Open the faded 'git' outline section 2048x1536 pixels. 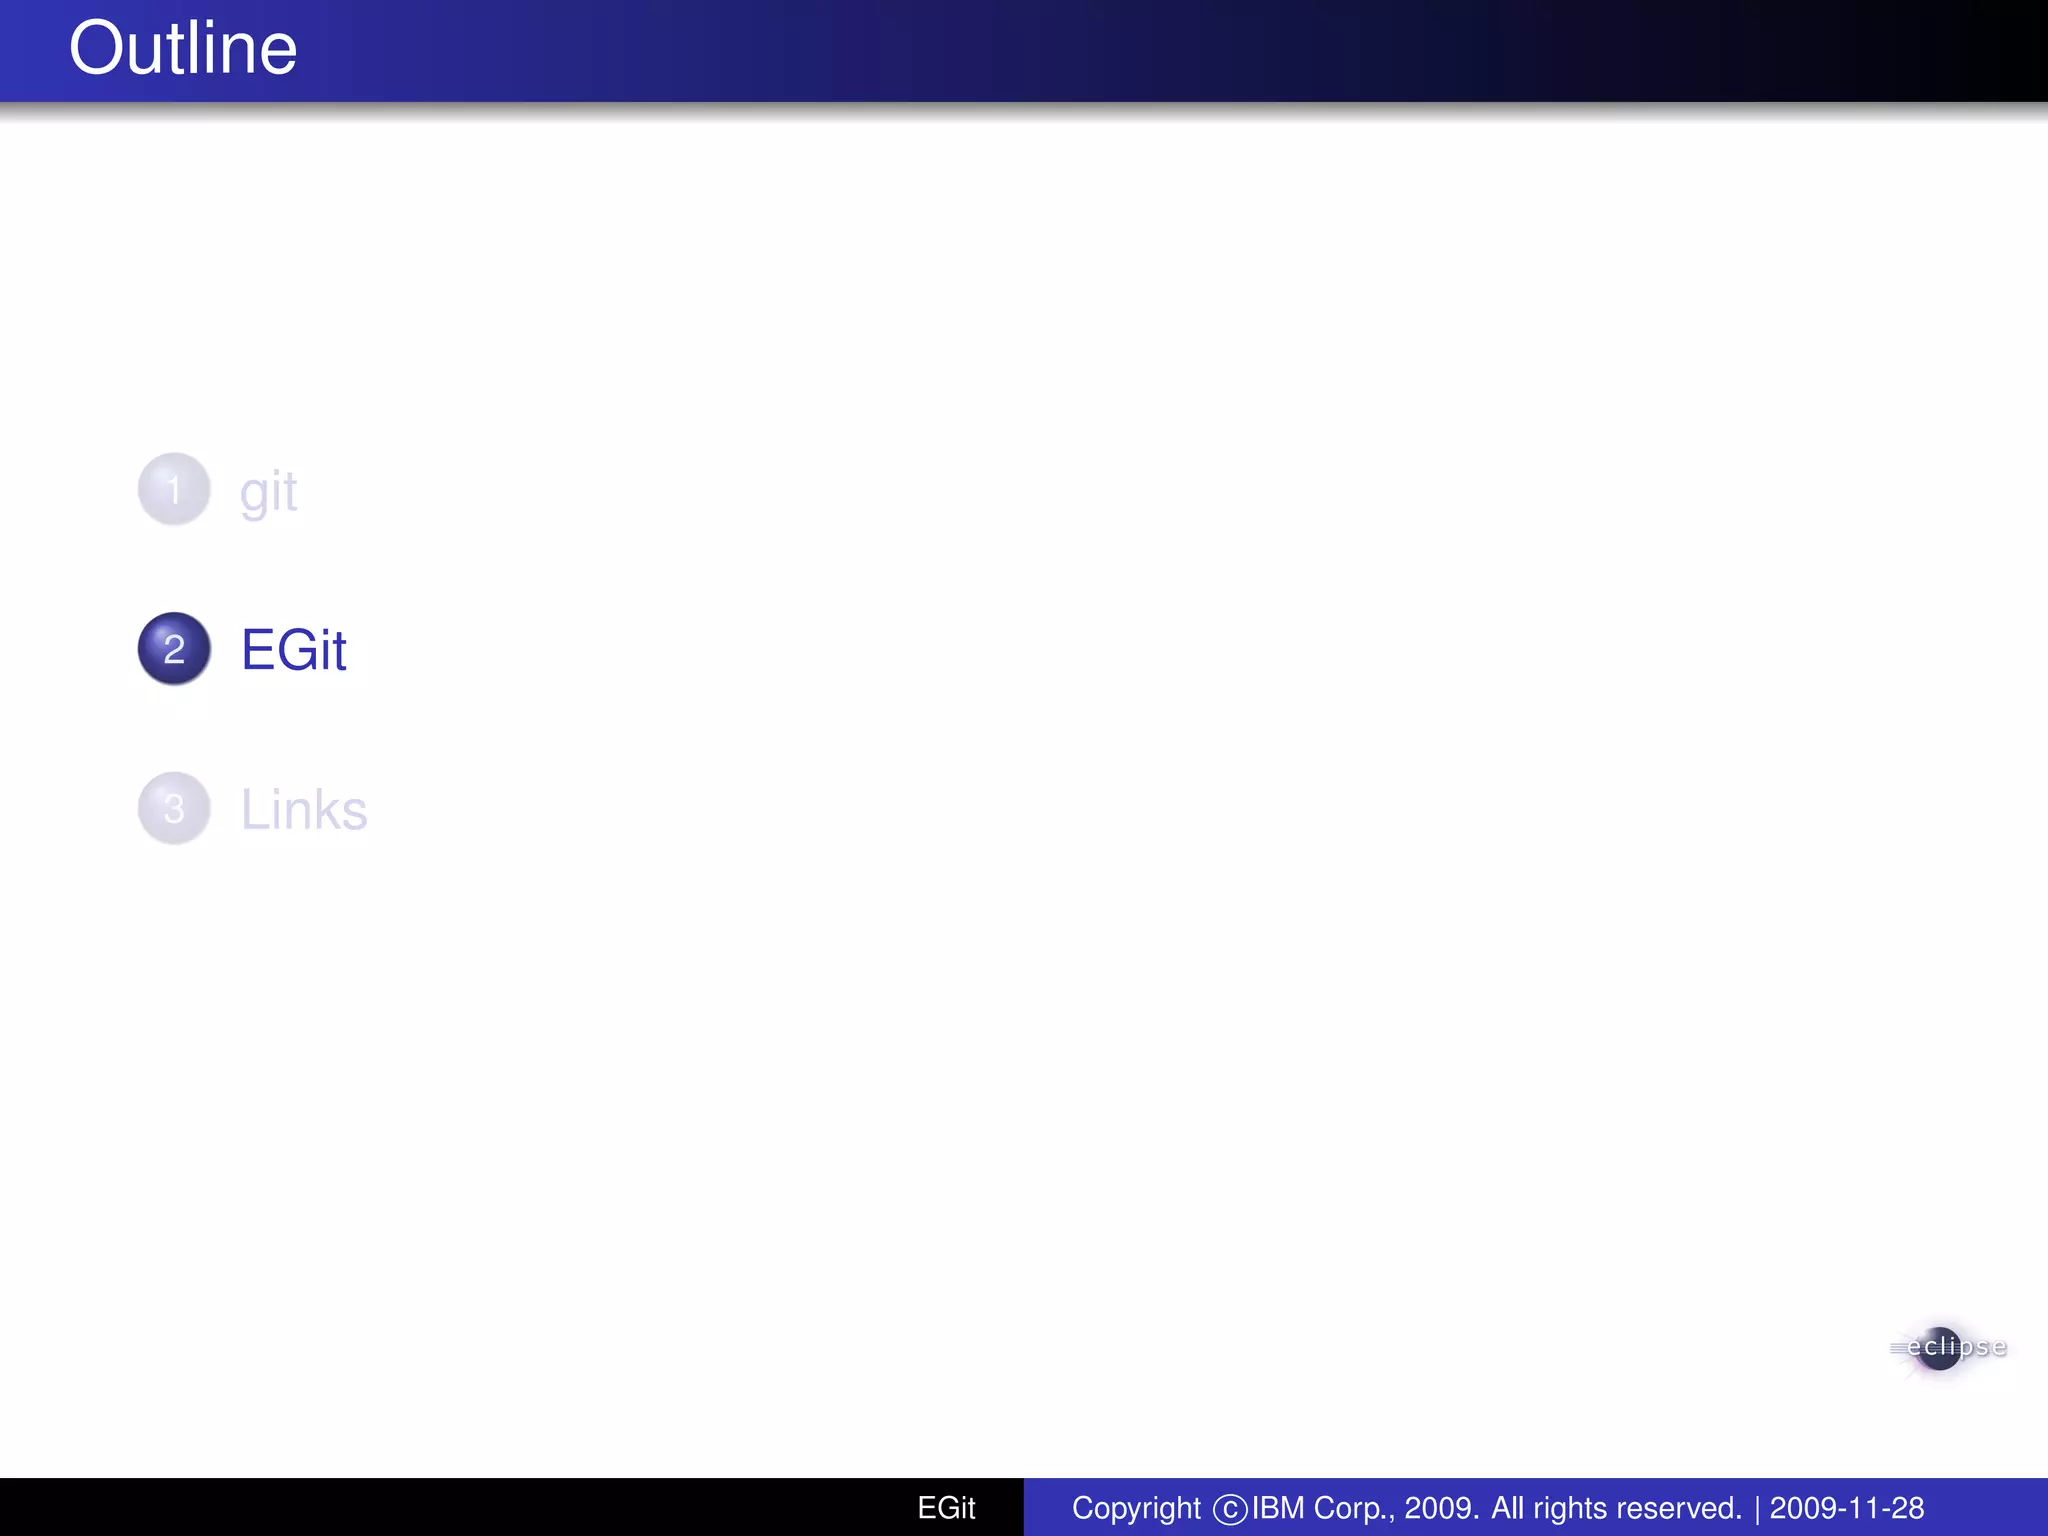tap(268, 492)
